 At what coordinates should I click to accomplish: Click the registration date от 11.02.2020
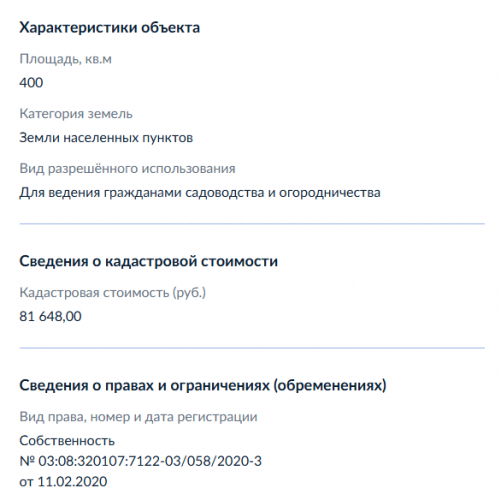click(63, 482)
